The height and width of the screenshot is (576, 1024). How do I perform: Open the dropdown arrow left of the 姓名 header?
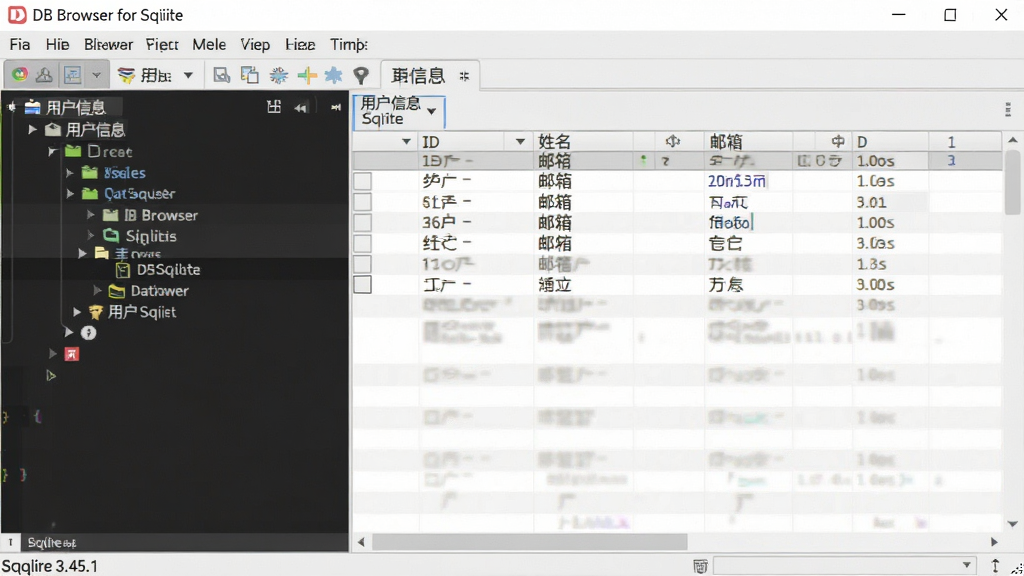coord(520,142)
